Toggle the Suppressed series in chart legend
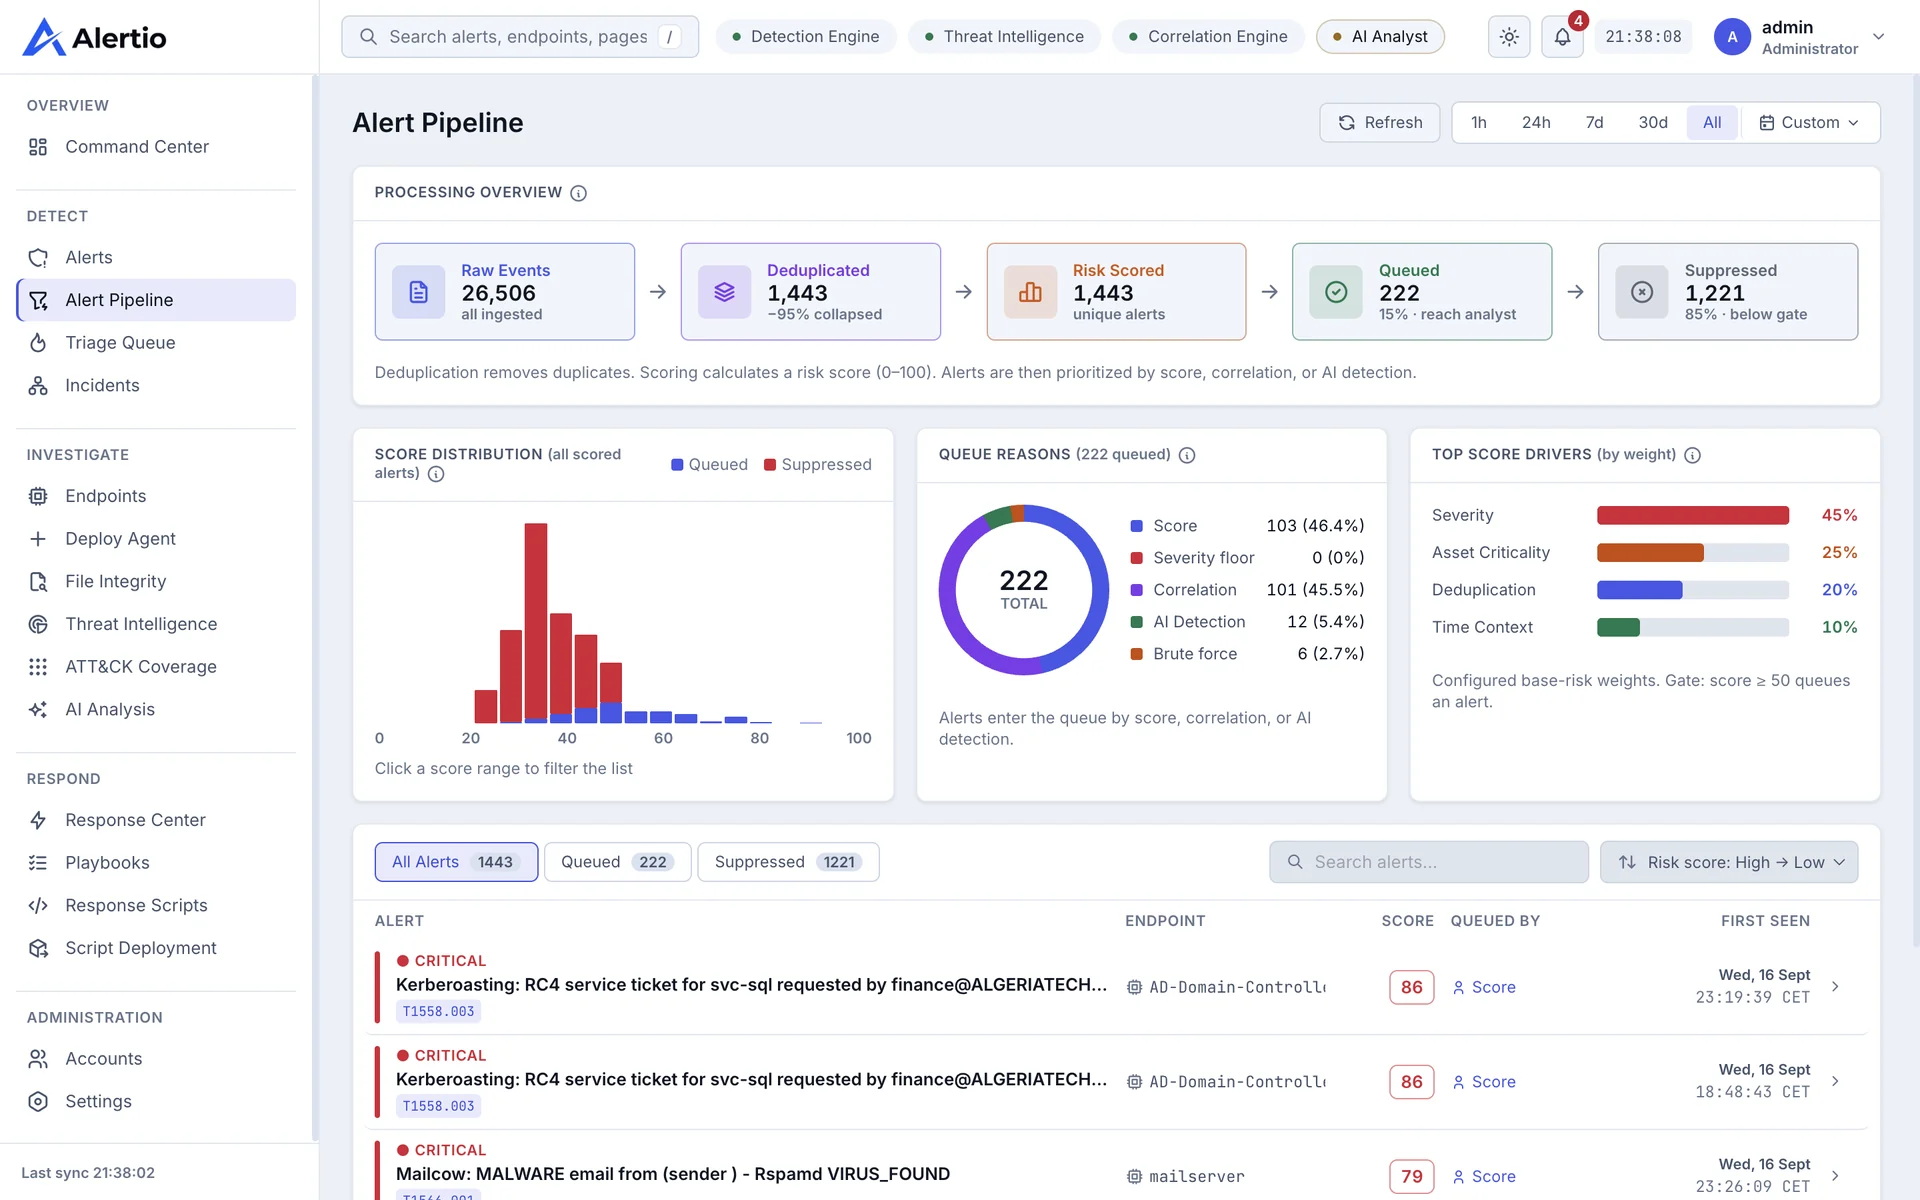Image resolution: width=1920 pixels, height=1200 pixels. [x=817, y=465]
